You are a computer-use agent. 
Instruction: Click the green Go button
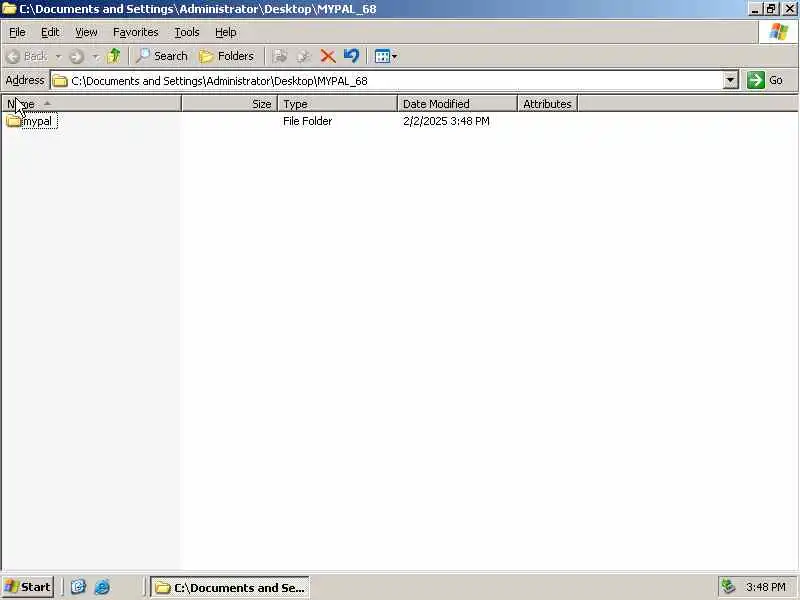pos(765,81)
